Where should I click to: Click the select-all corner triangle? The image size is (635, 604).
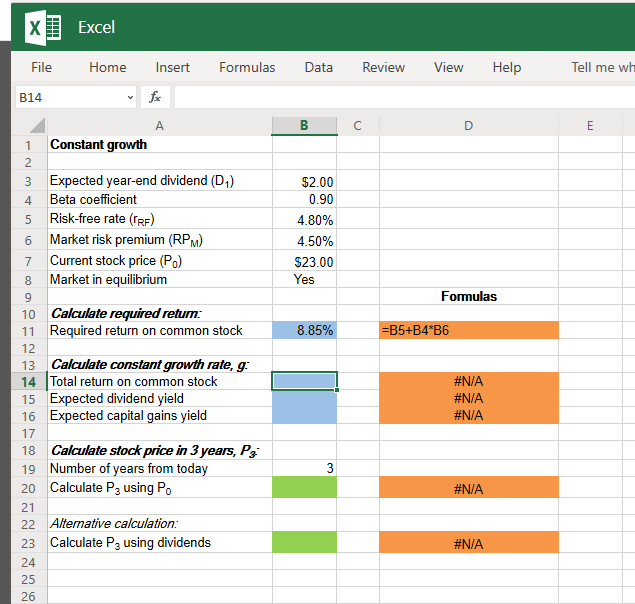[38, 125]
